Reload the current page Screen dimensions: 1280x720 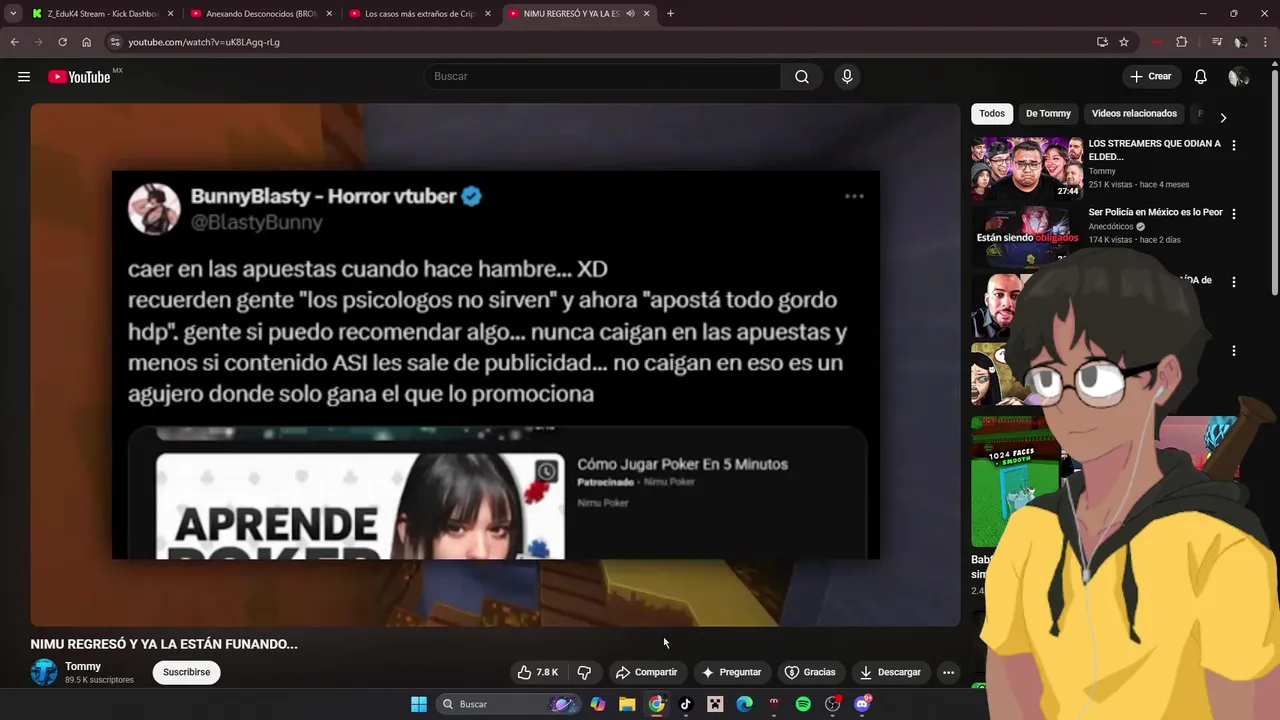[x=62, y=42]
